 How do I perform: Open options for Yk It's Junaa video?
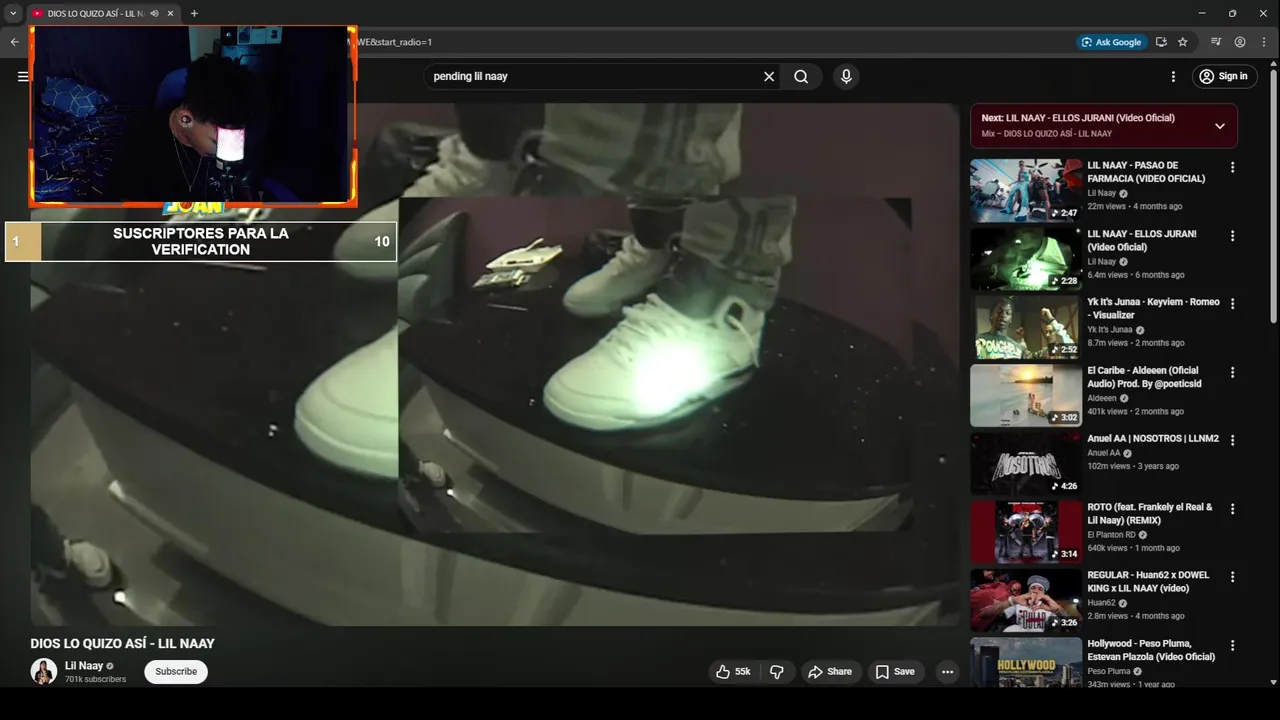[x=1232, y=304]
